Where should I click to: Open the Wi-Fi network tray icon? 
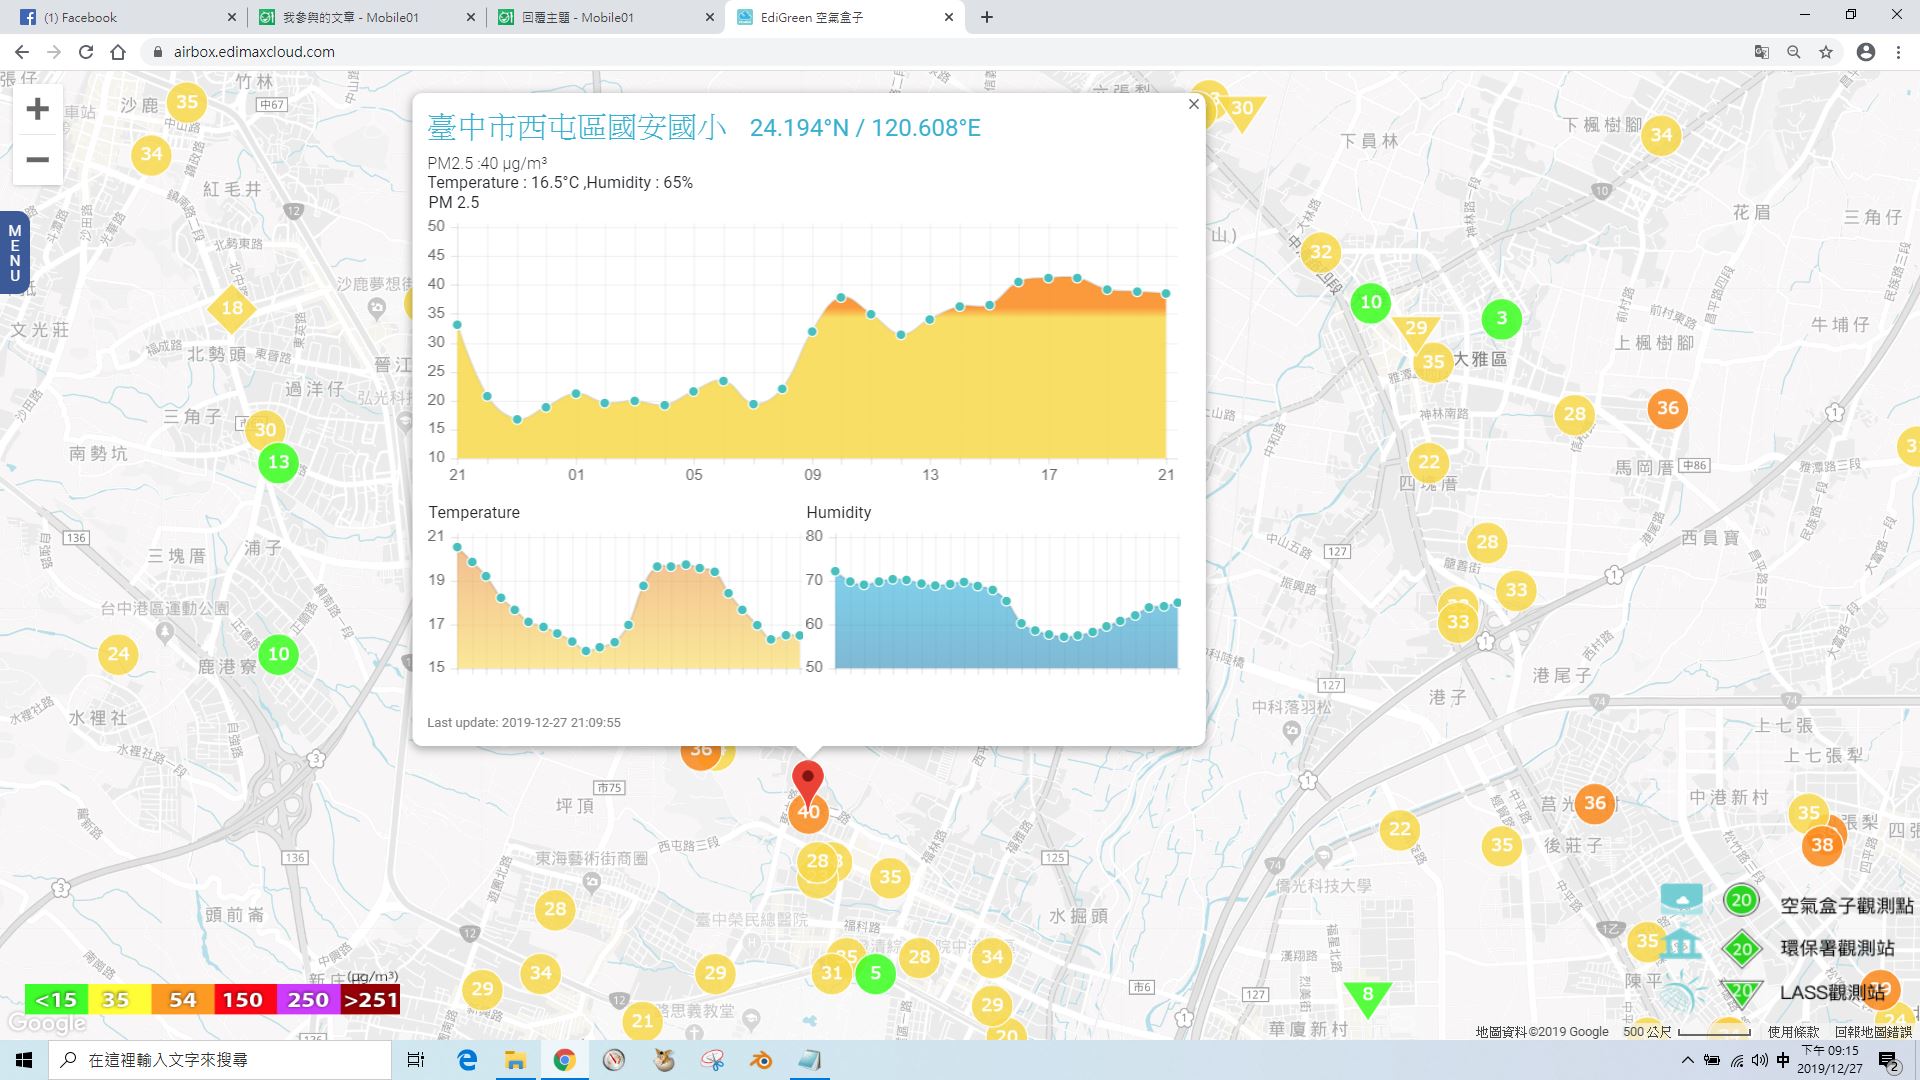coord(1736,1060)
